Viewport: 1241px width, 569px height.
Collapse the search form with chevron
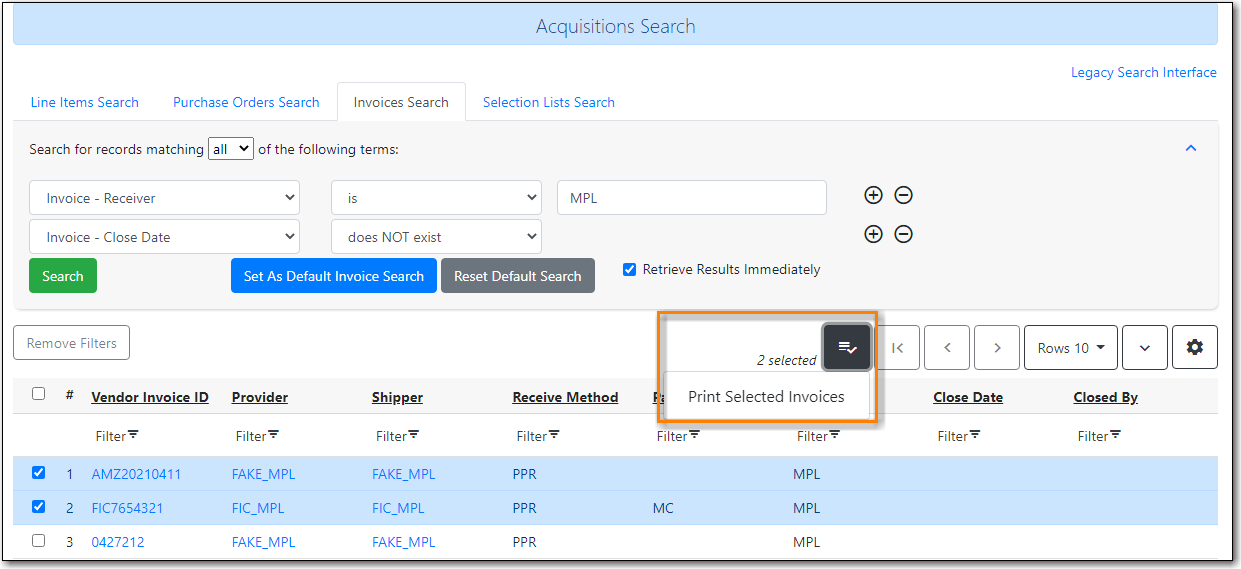pos(1190,148)
